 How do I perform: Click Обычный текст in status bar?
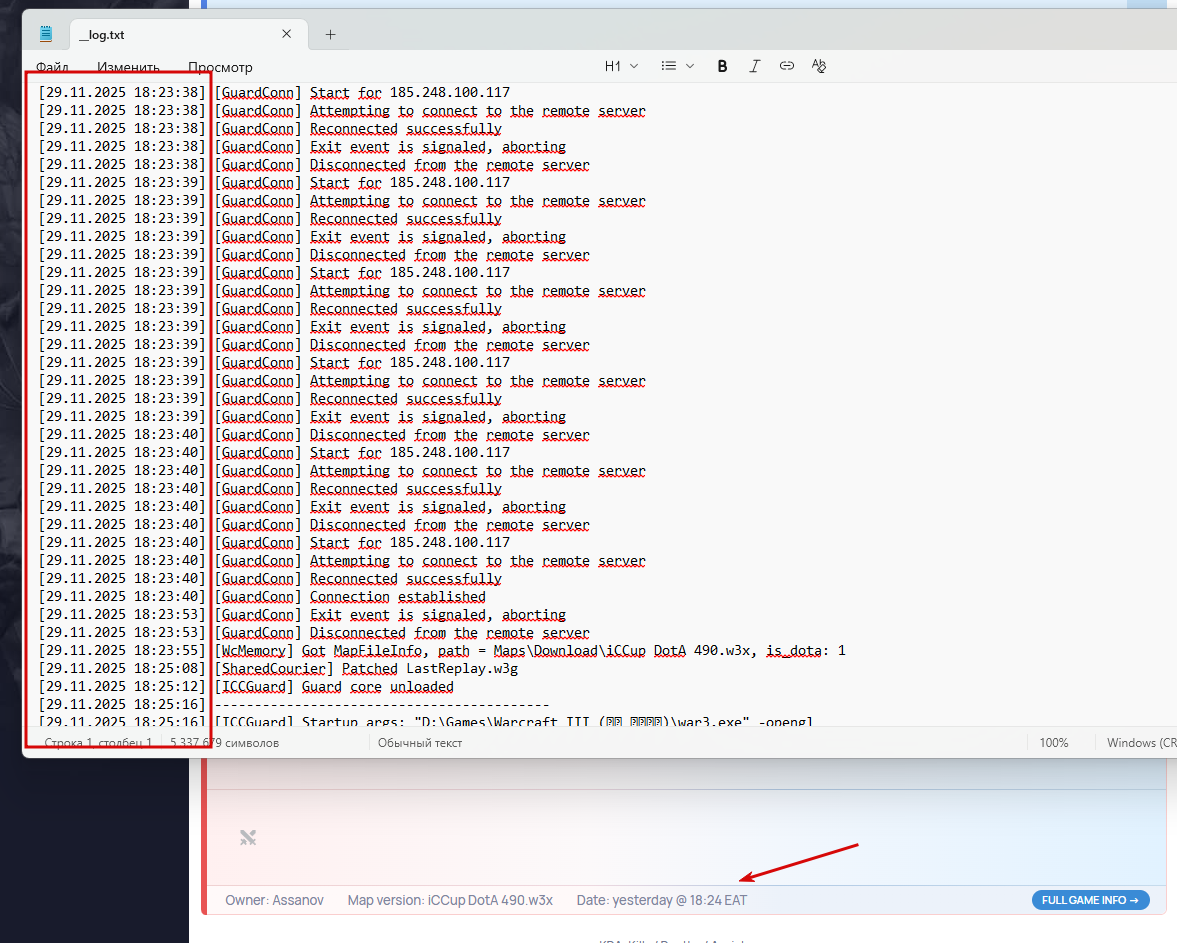coord(420,743)
